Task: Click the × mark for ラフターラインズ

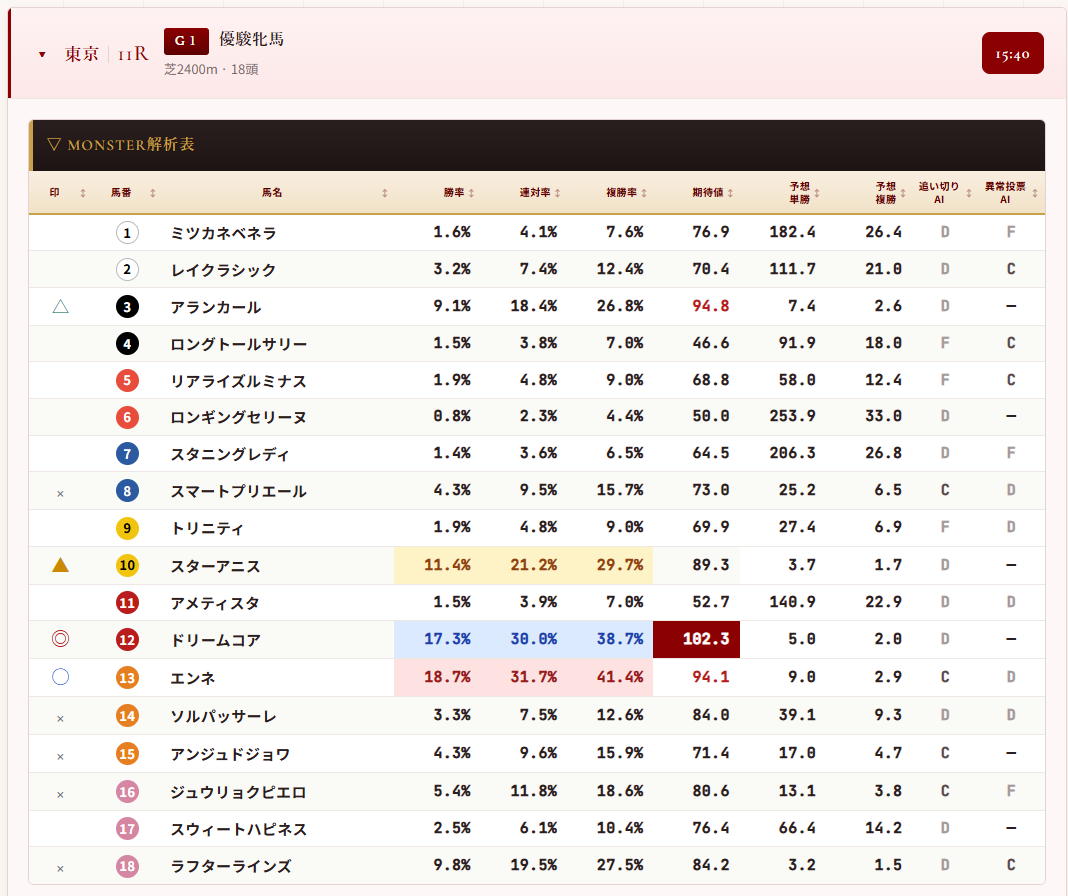Action: click(61, 869)
